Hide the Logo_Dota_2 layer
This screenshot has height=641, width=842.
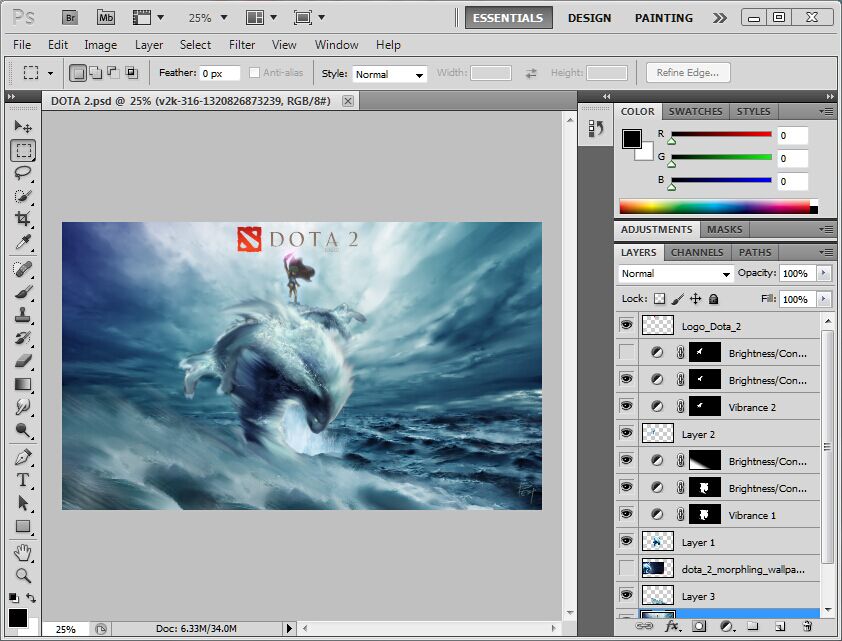click(626, 325)
